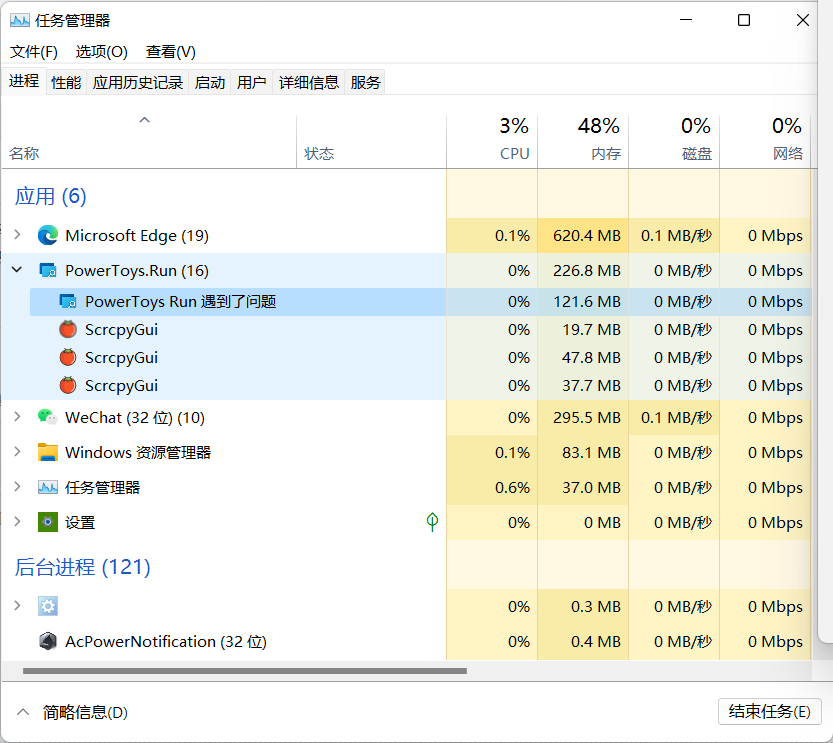Expand the Microsoft Edge process group
833x743 pixels.
coord(16,236)
